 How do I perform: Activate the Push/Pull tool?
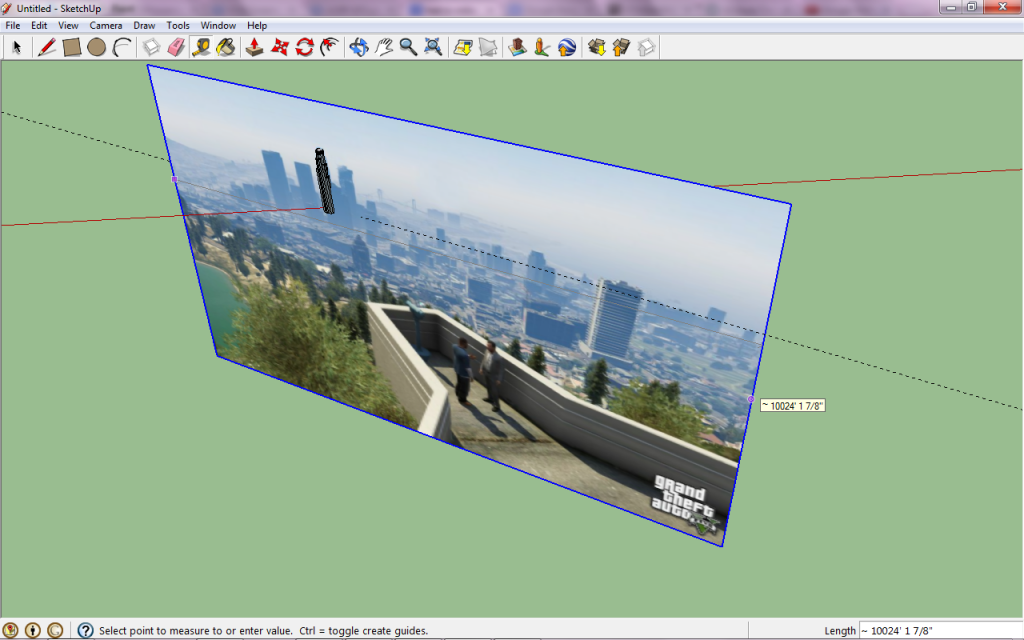255,47
